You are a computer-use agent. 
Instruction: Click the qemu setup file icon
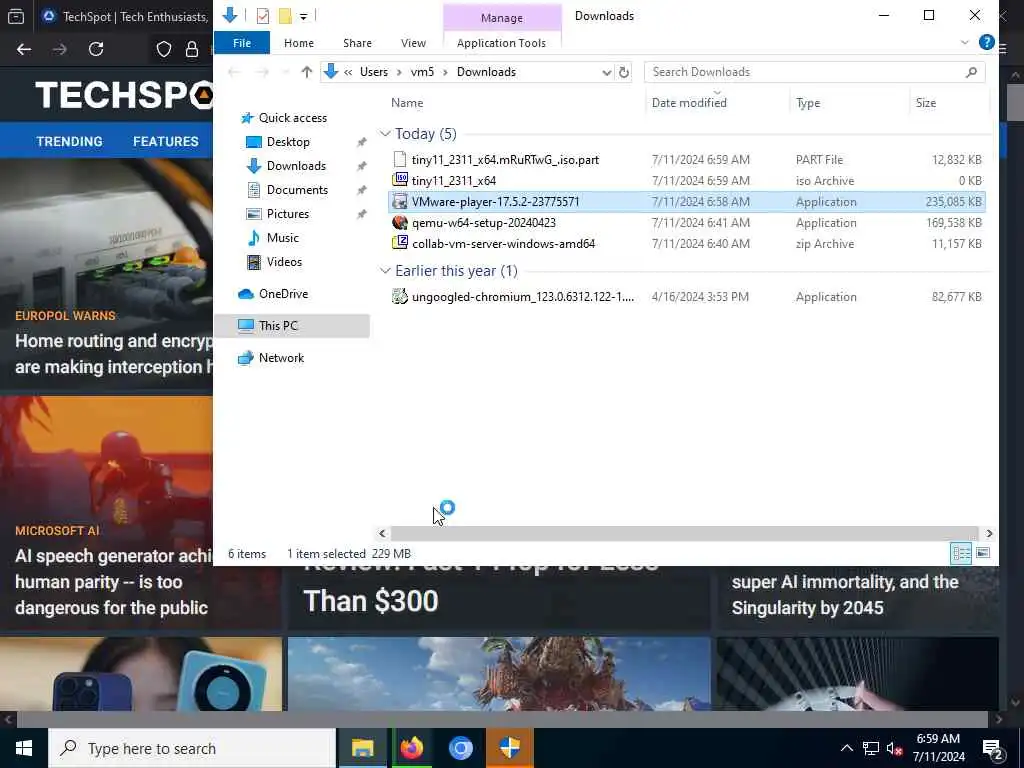coord(400,223)
